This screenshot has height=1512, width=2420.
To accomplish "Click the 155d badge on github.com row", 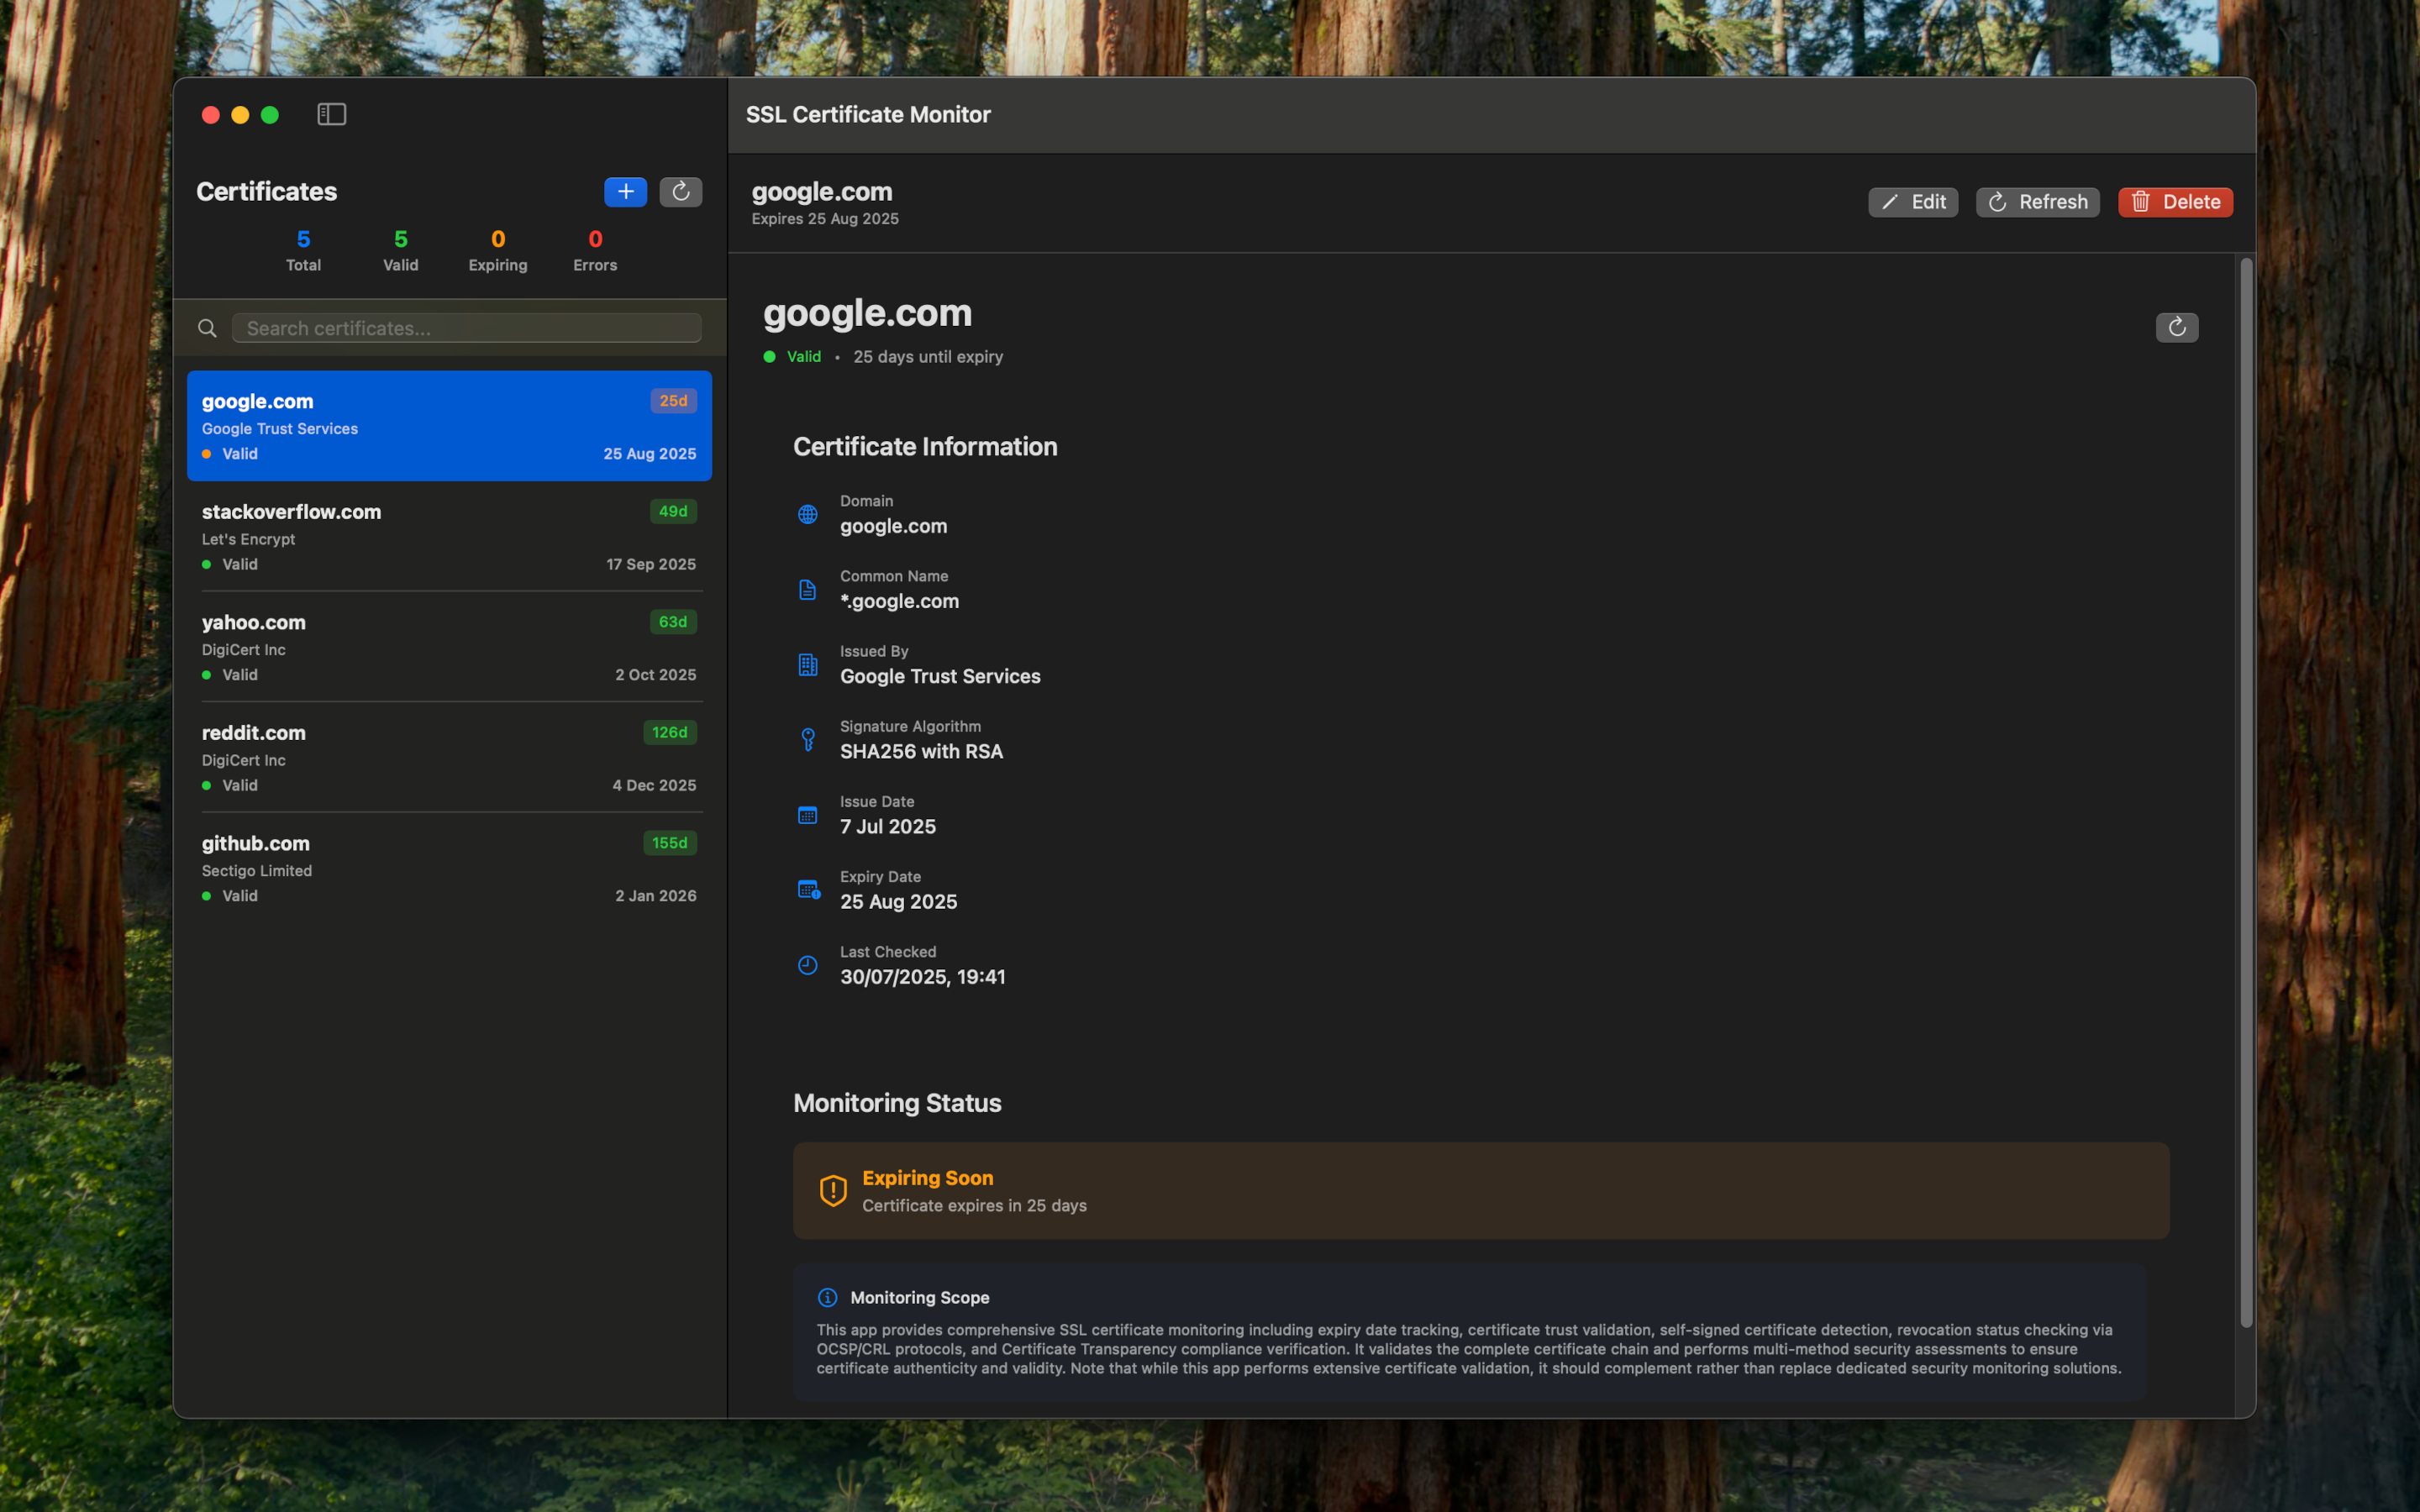I will [669, 843].
